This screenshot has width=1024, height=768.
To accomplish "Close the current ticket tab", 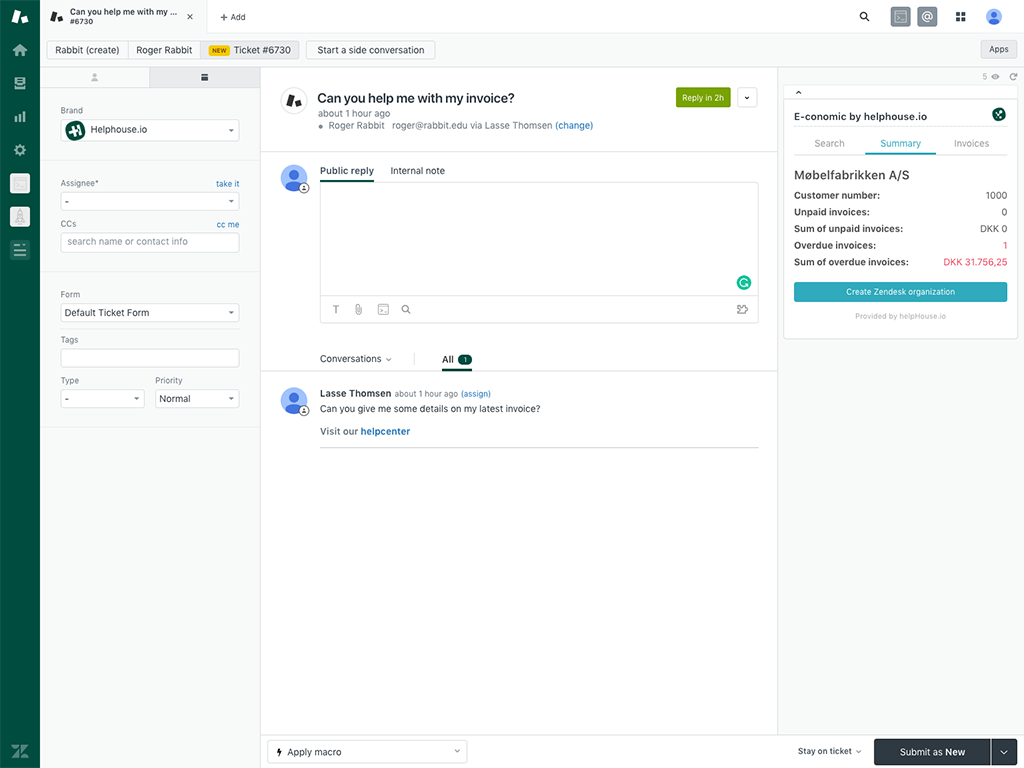I will coord(190,17).
